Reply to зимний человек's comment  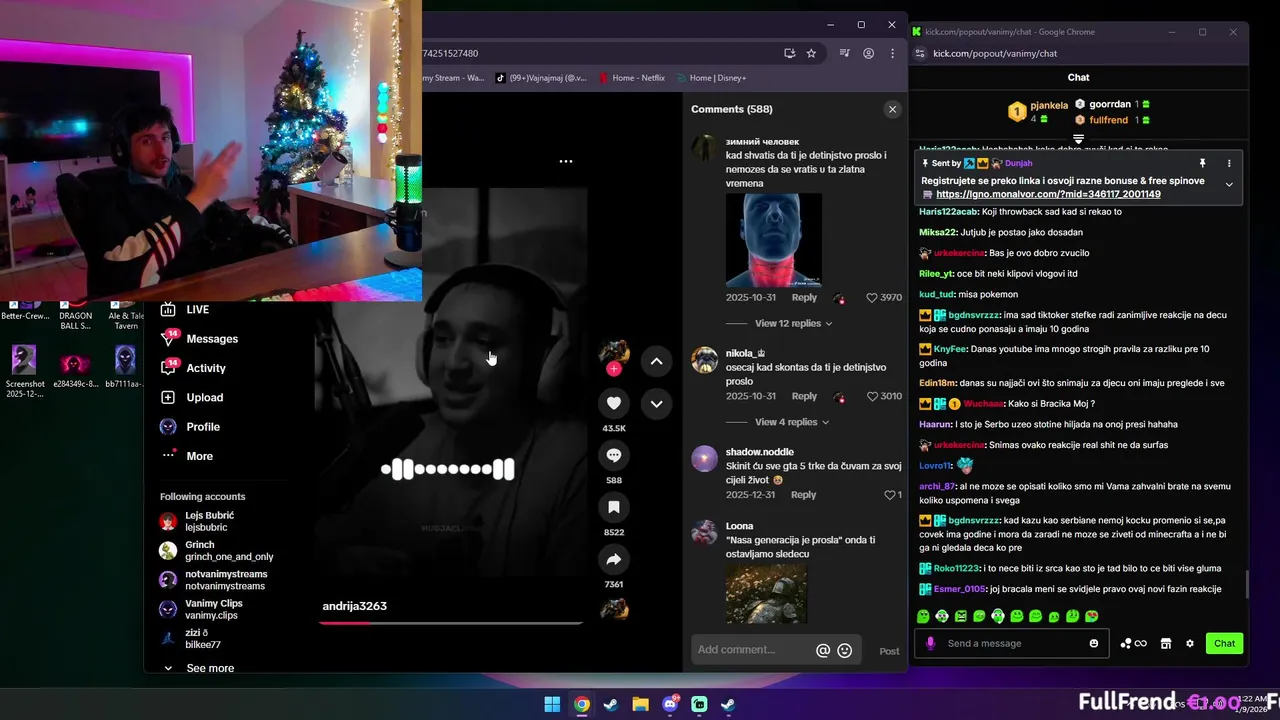(x=804, y=298)
